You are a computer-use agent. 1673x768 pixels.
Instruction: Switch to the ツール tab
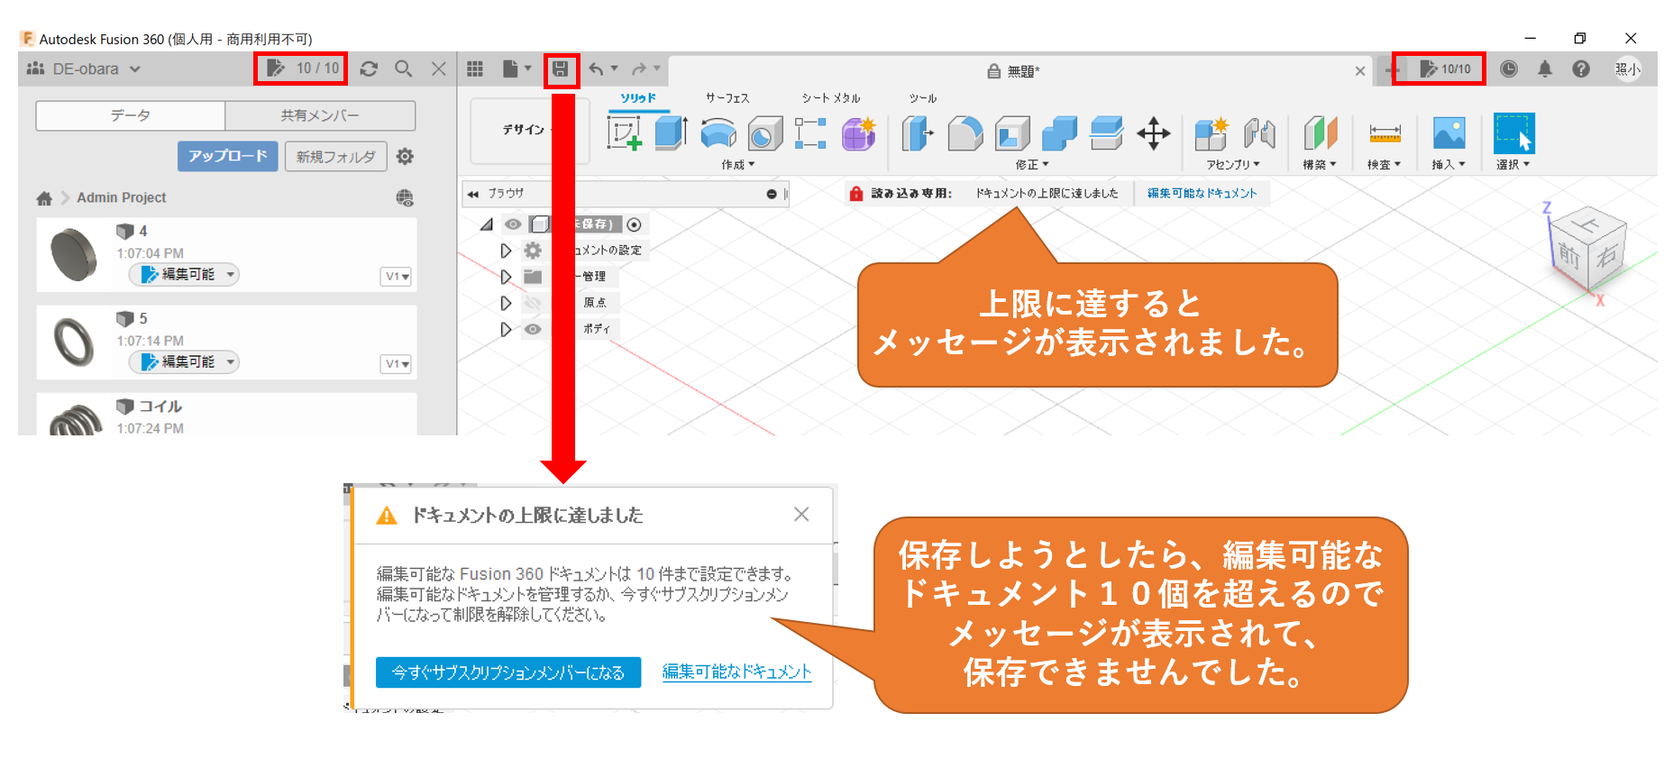click(922, 98)
